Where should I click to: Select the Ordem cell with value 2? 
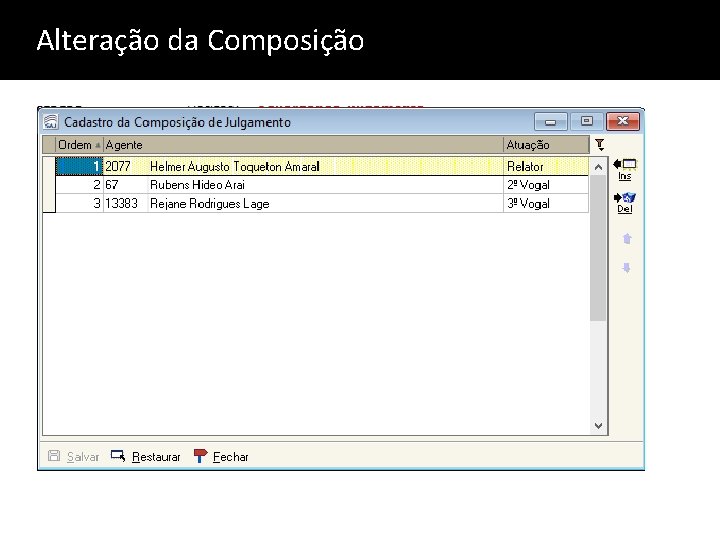click(x=79, y=185)
